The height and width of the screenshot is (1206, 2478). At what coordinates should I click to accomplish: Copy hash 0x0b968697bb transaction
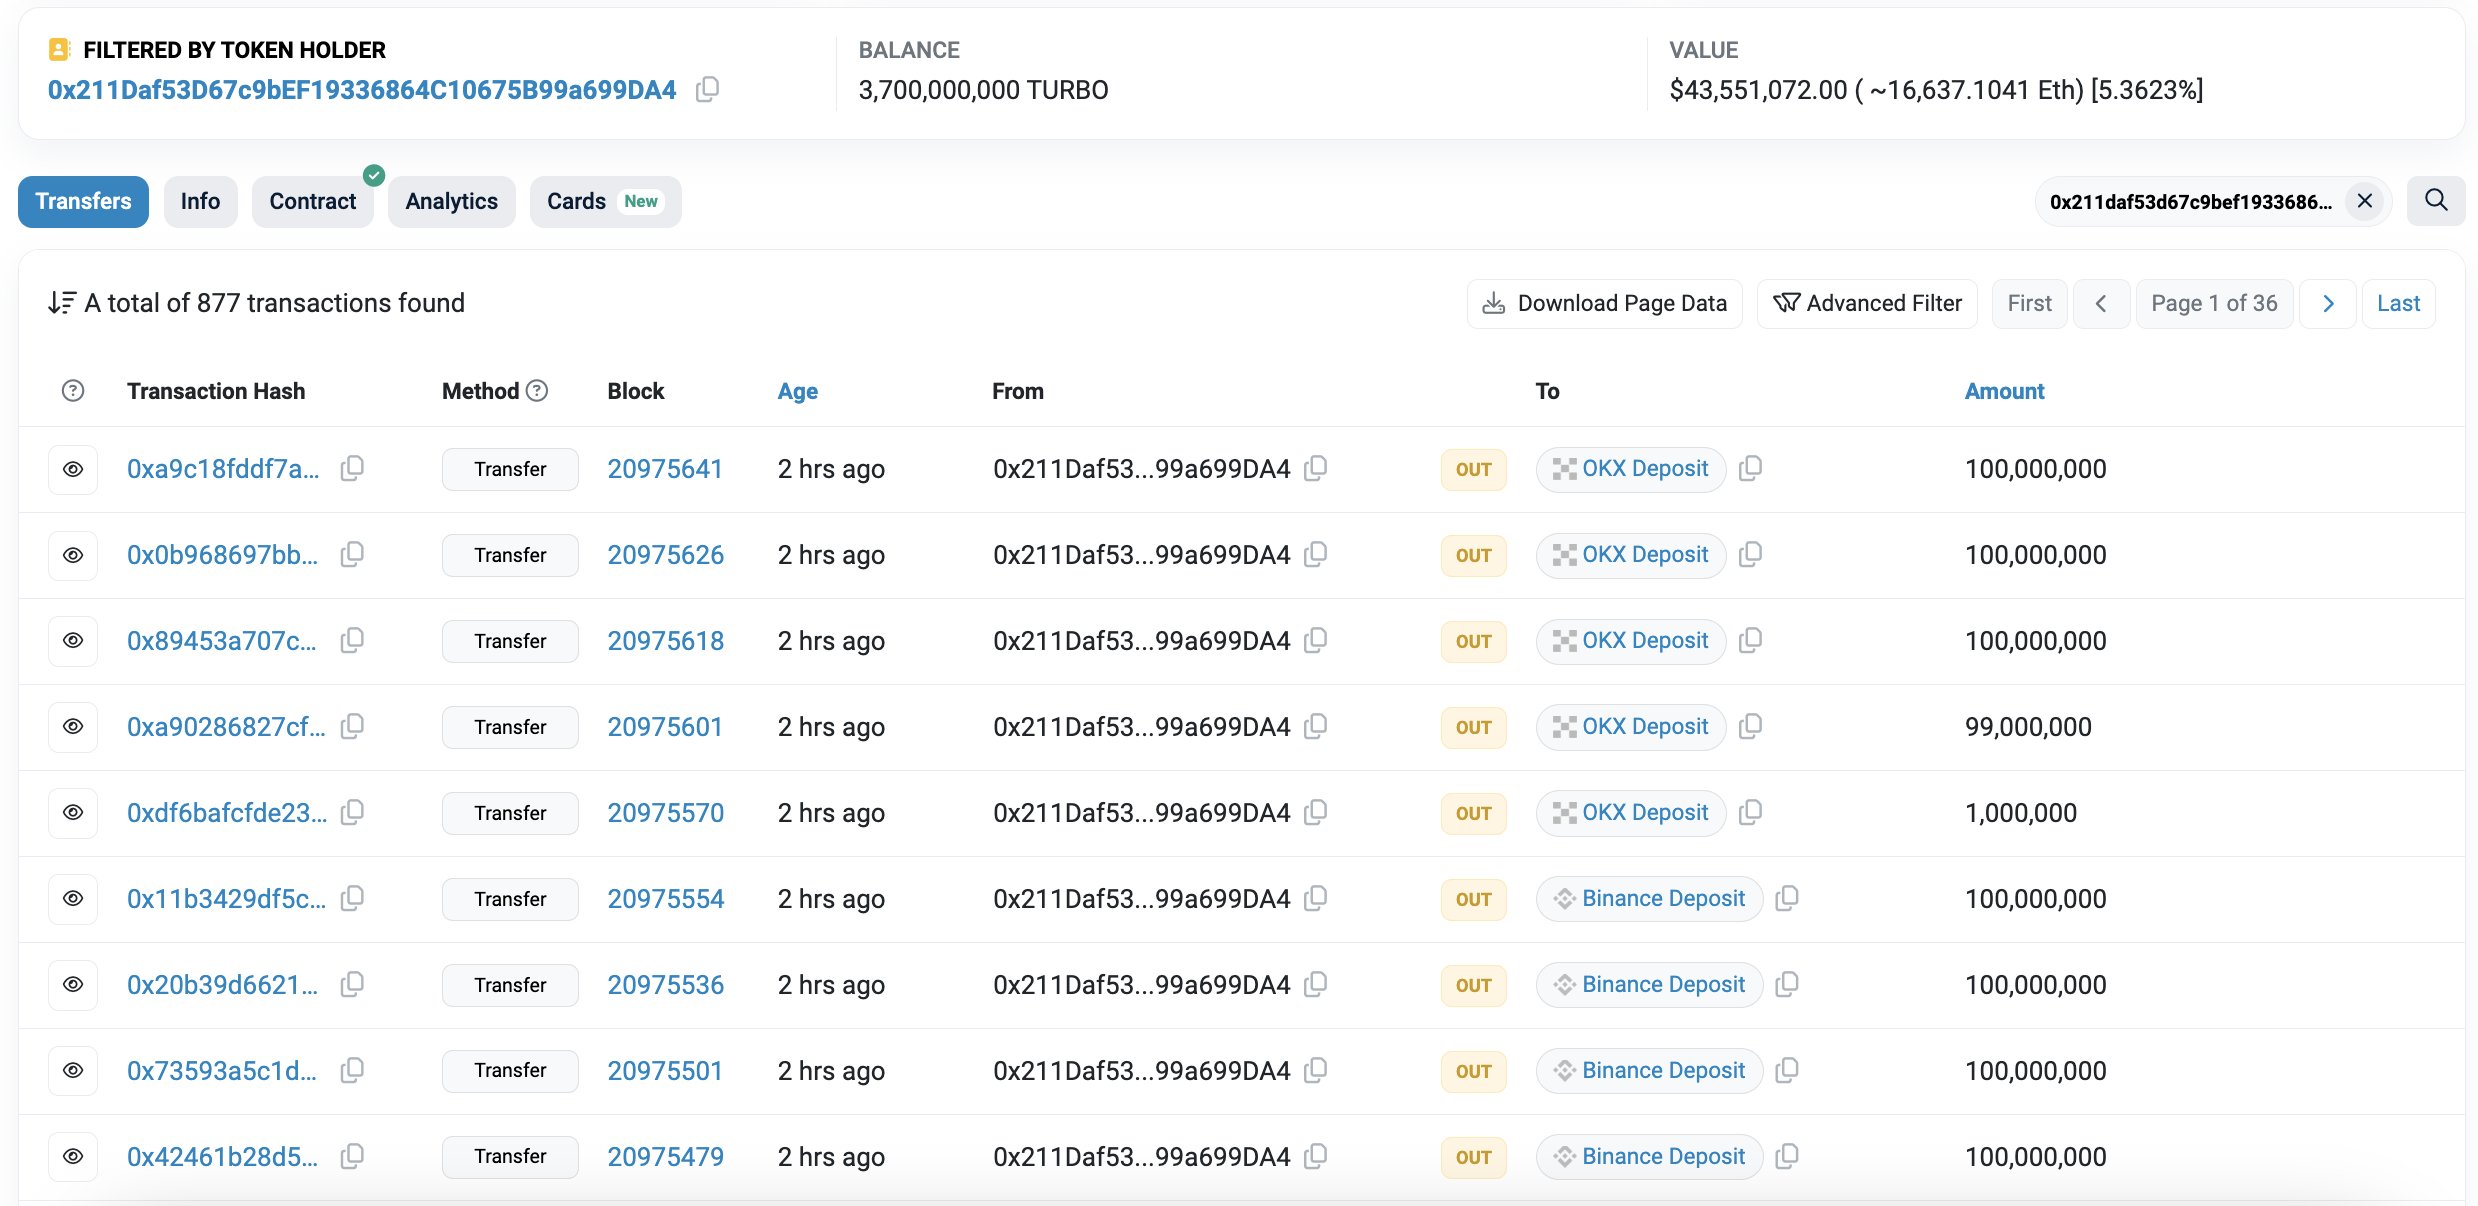point(352,554)
